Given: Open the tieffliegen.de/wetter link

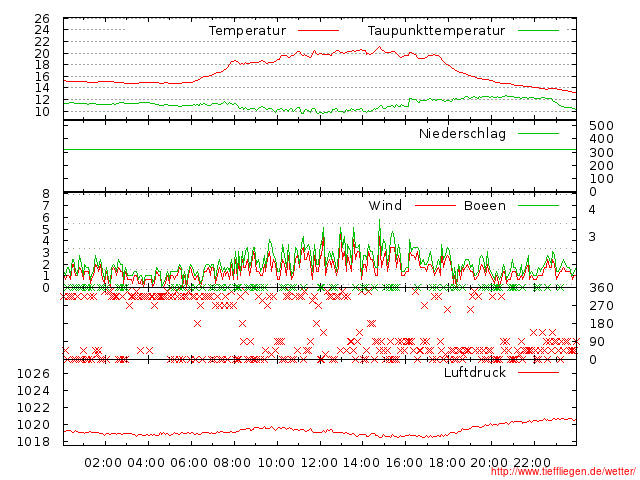Looking at the screenshot, I should 563,472.
